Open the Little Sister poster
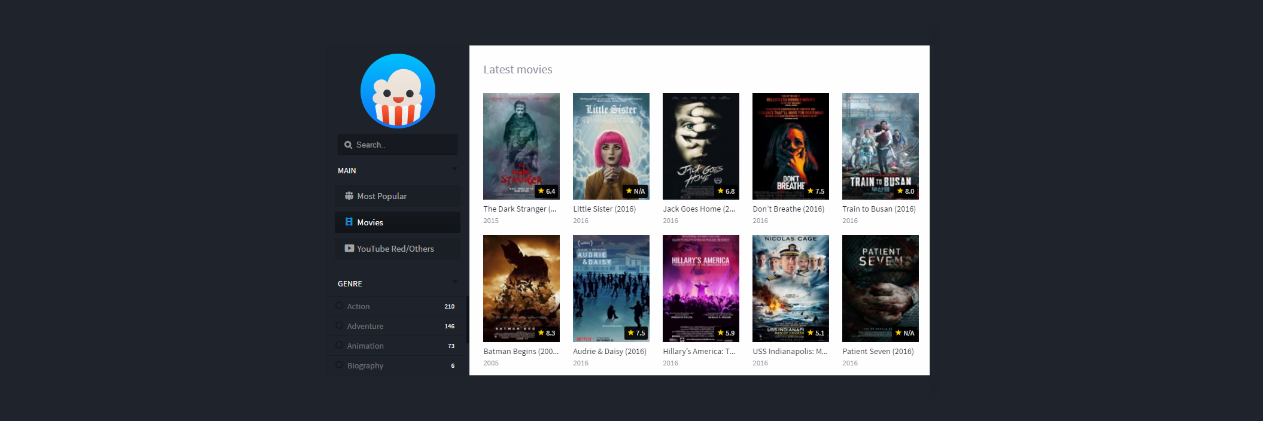 (x=611, y=146)
